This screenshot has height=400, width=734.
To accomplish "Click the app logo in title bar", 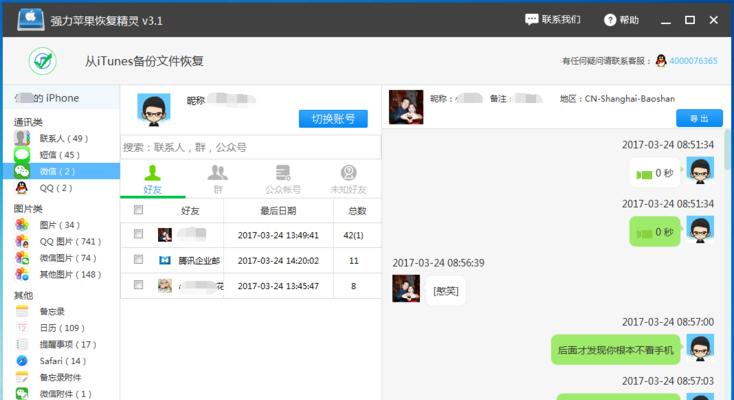I will (x=30, y=19).
